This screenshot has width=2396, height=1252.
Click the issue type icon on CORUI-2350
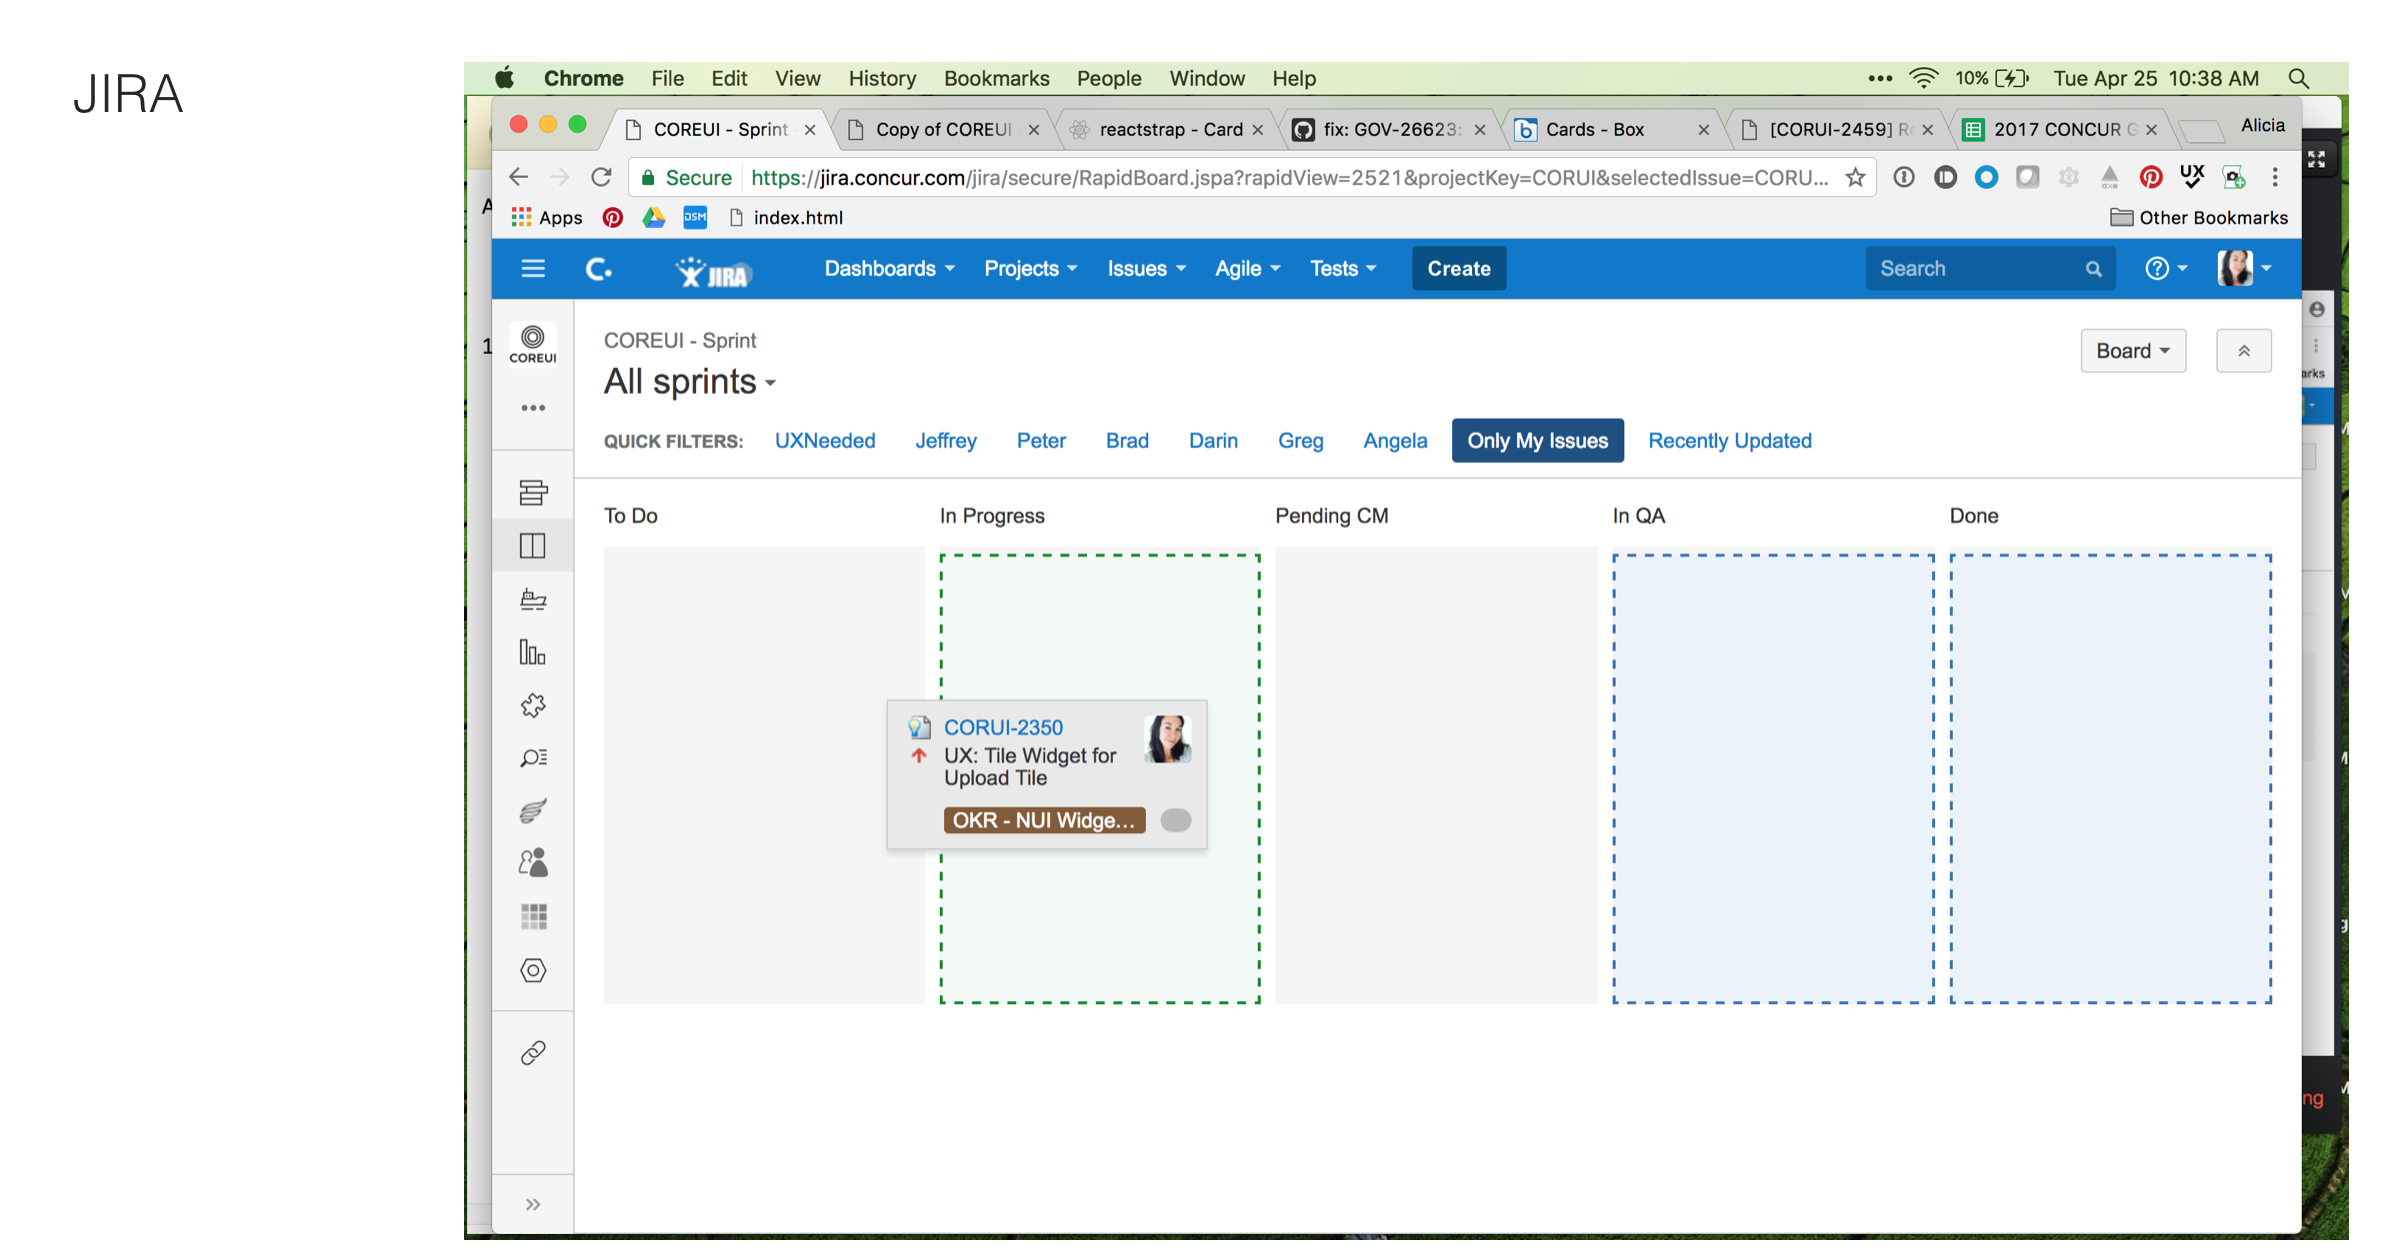pos(919,727)
